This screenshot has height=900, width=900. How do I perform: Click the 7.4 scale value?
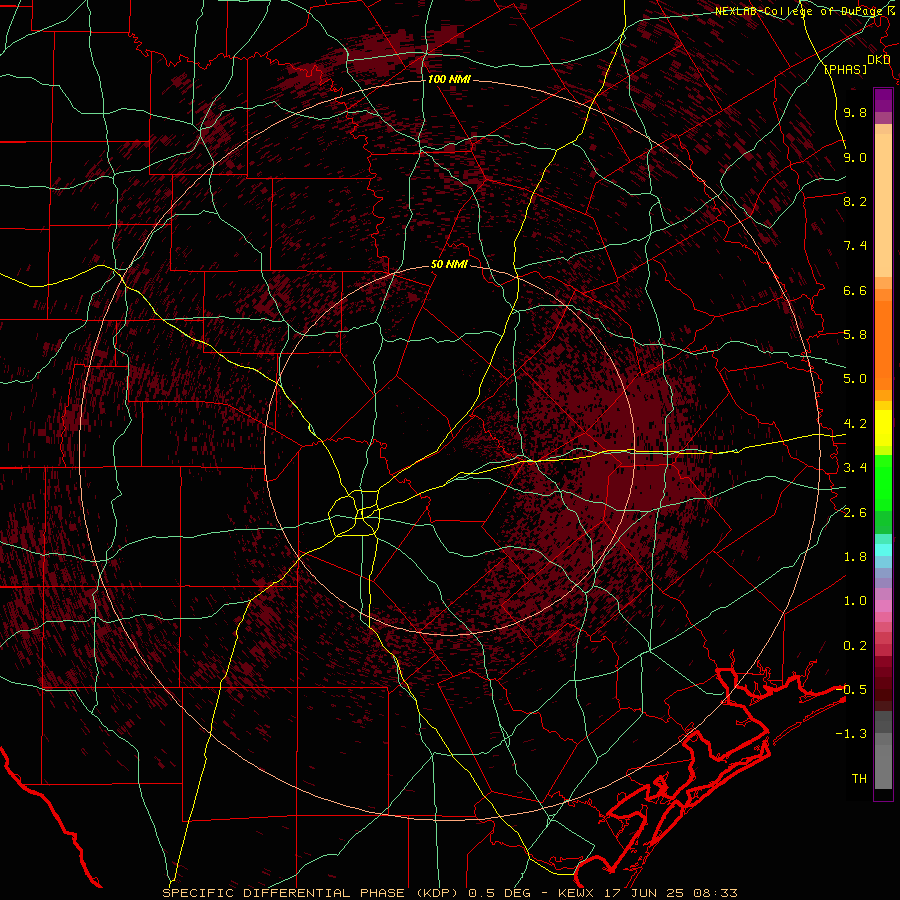click(855, 246)
